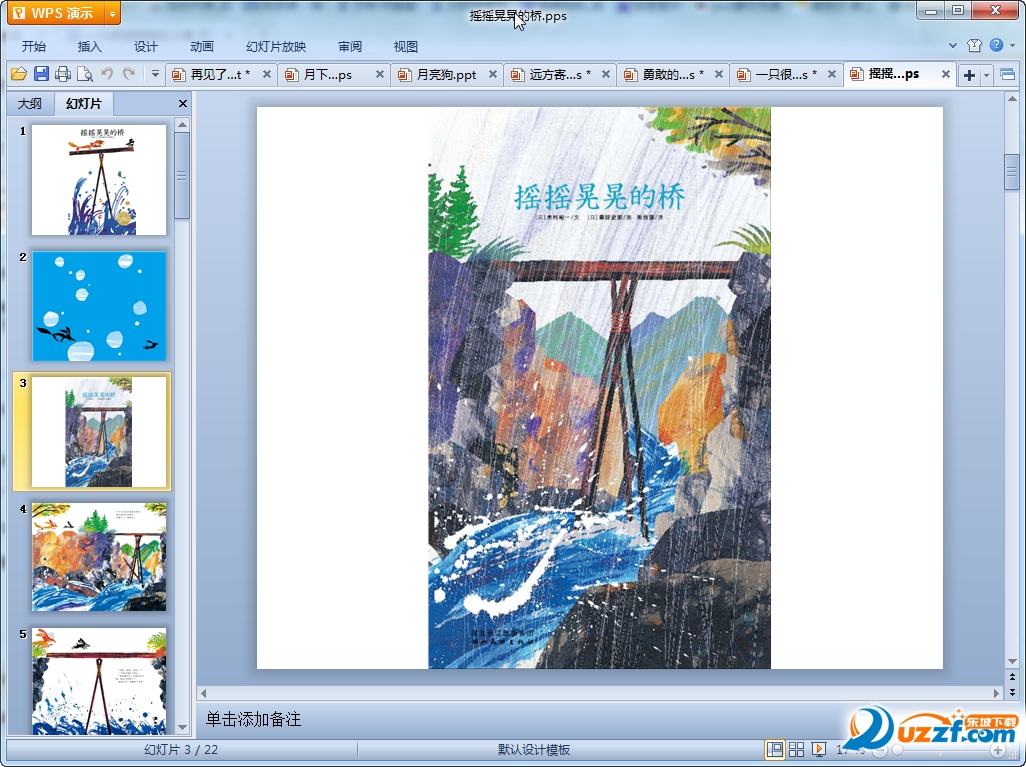The image size is (1026, 767).
Task: Open the skin (shirt) icon
Action: 974,45
